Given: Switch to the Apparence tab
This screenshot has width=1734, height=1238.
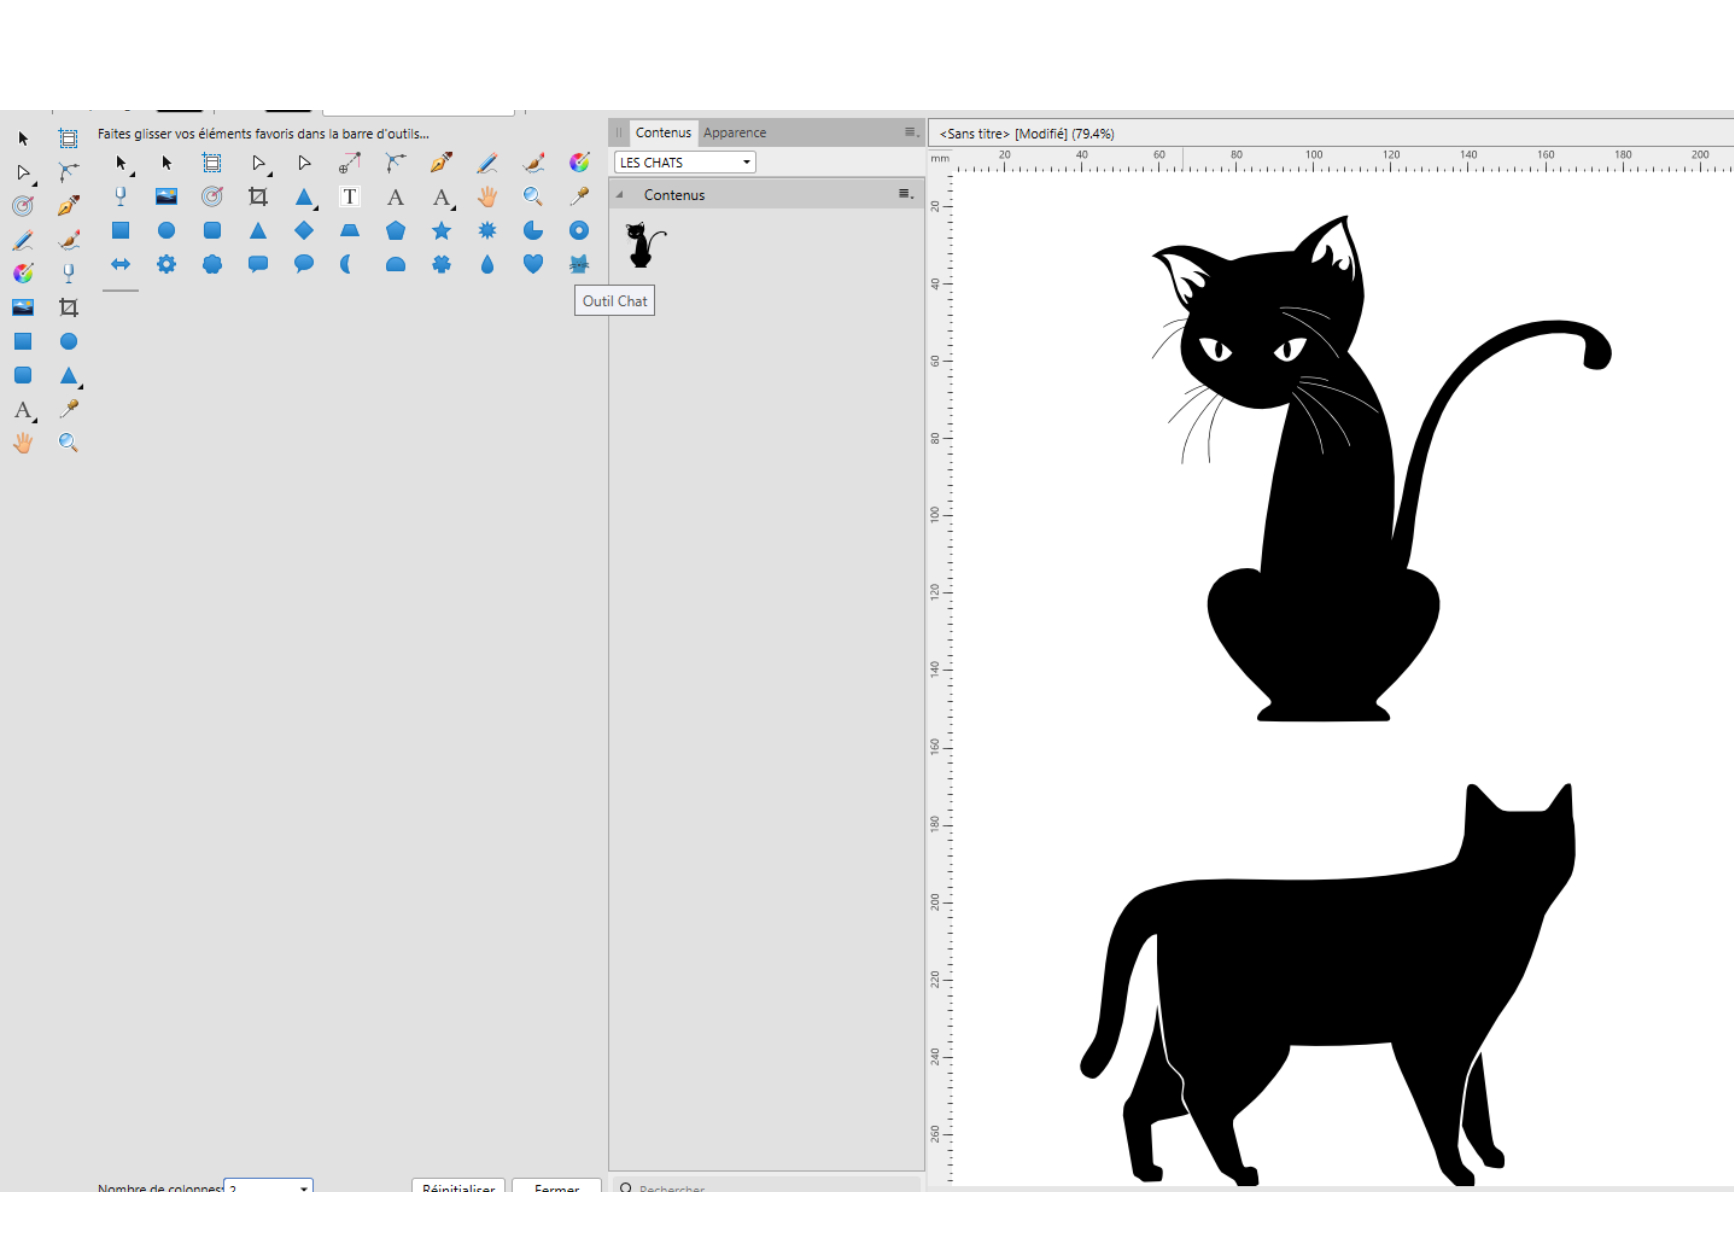Looking at the screenshot, I should (x=734, y=133).
